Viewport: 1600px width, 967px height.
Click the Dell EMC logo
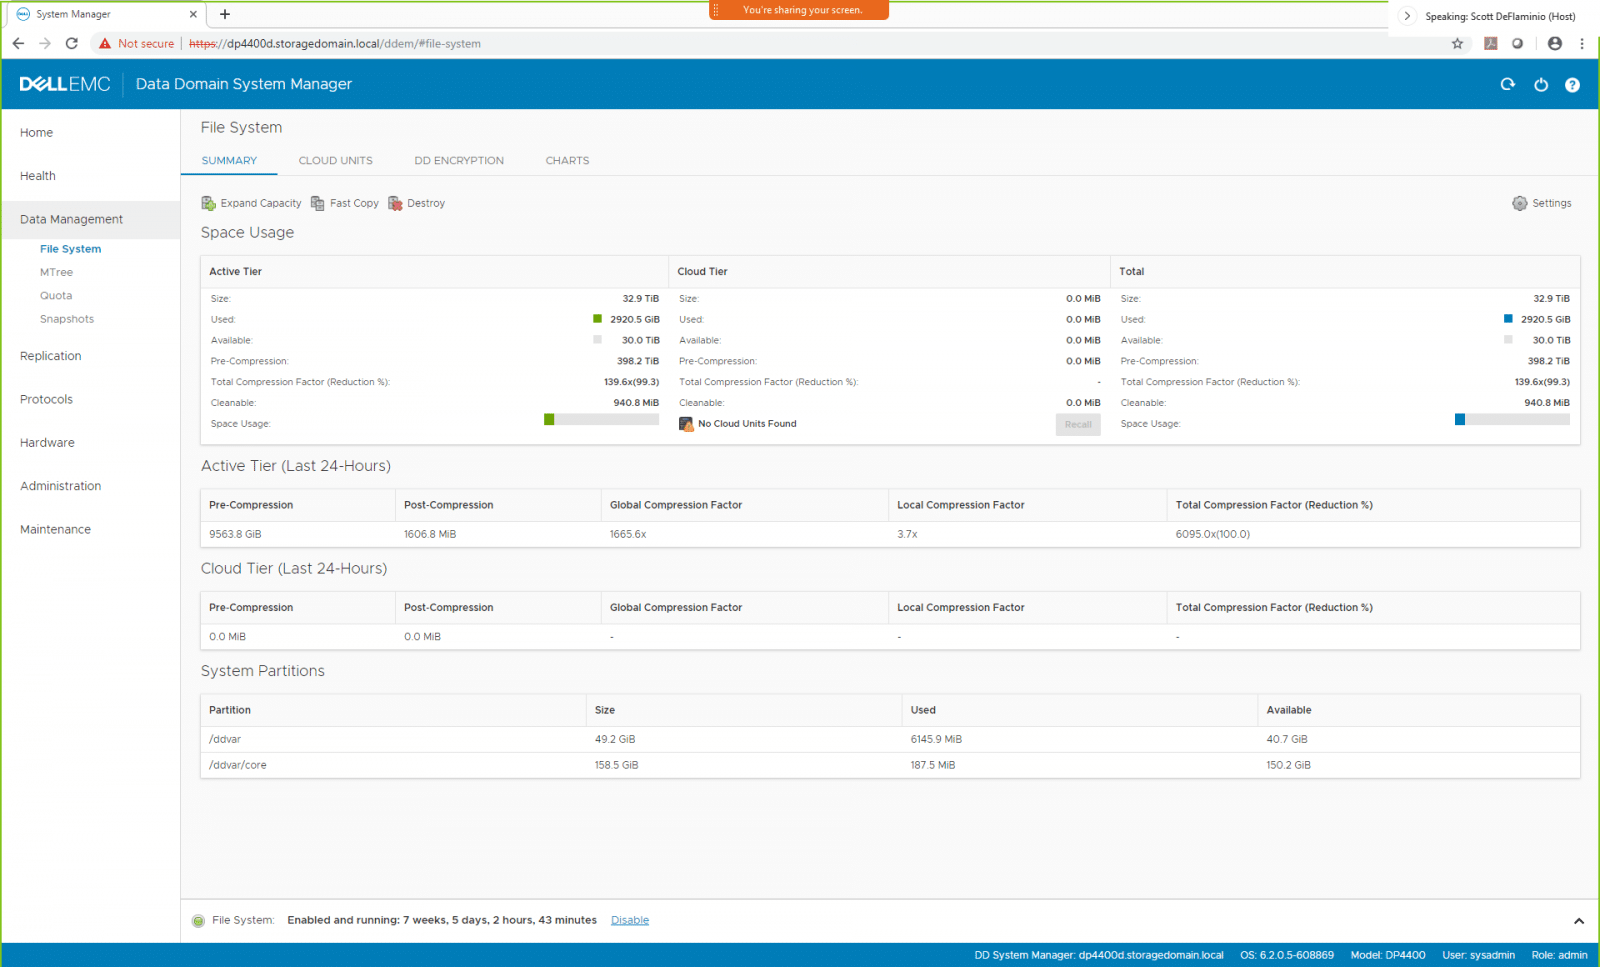pos(65,84)
